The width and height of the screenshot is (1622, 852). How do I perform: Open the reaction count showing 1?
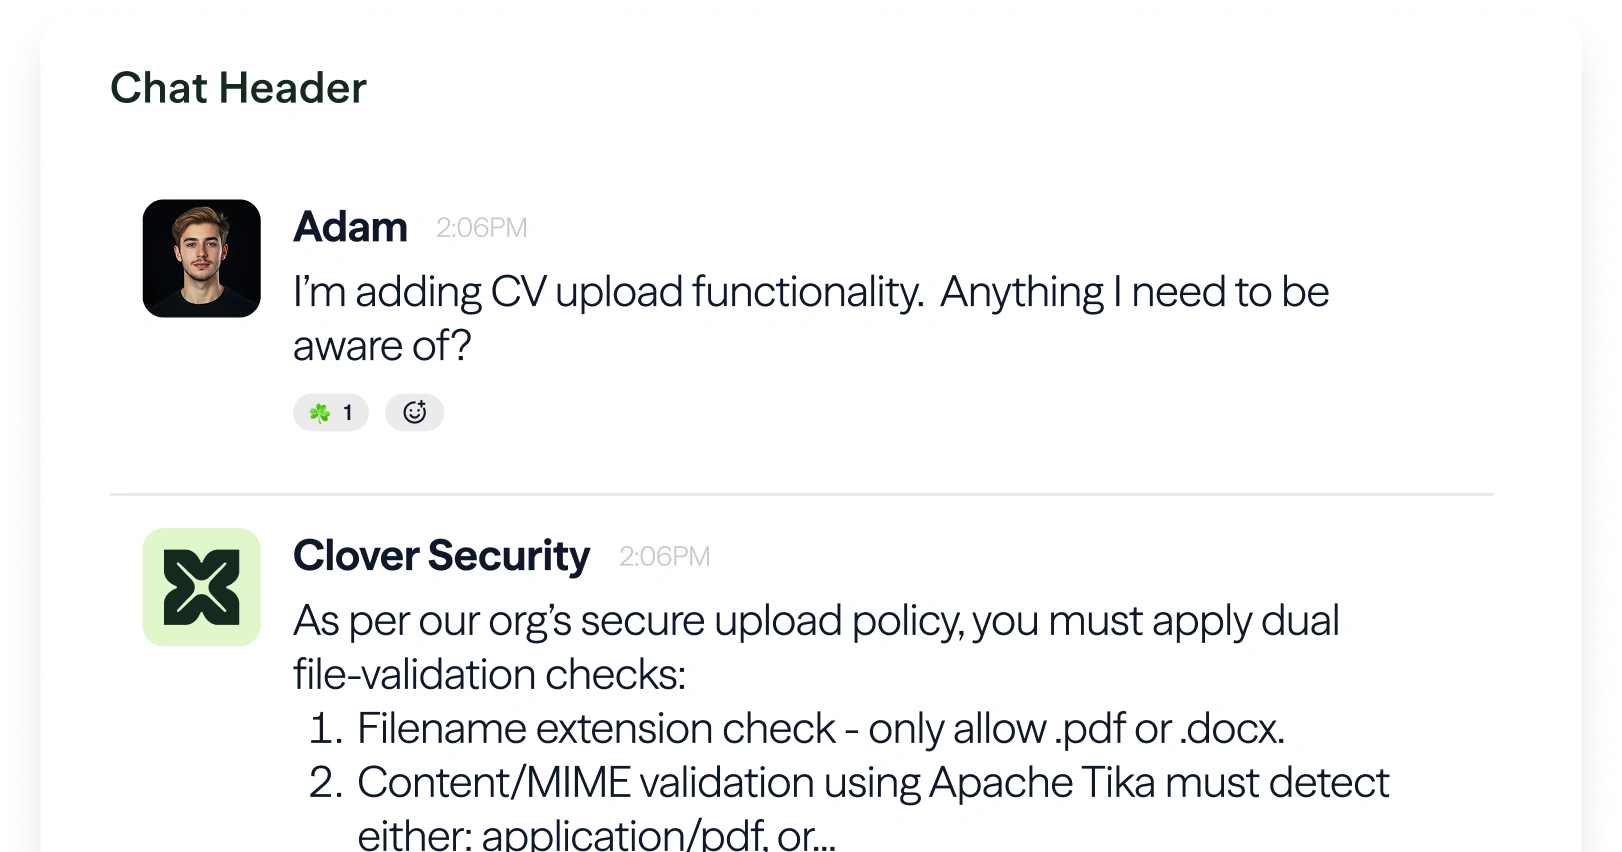point(346,411)
